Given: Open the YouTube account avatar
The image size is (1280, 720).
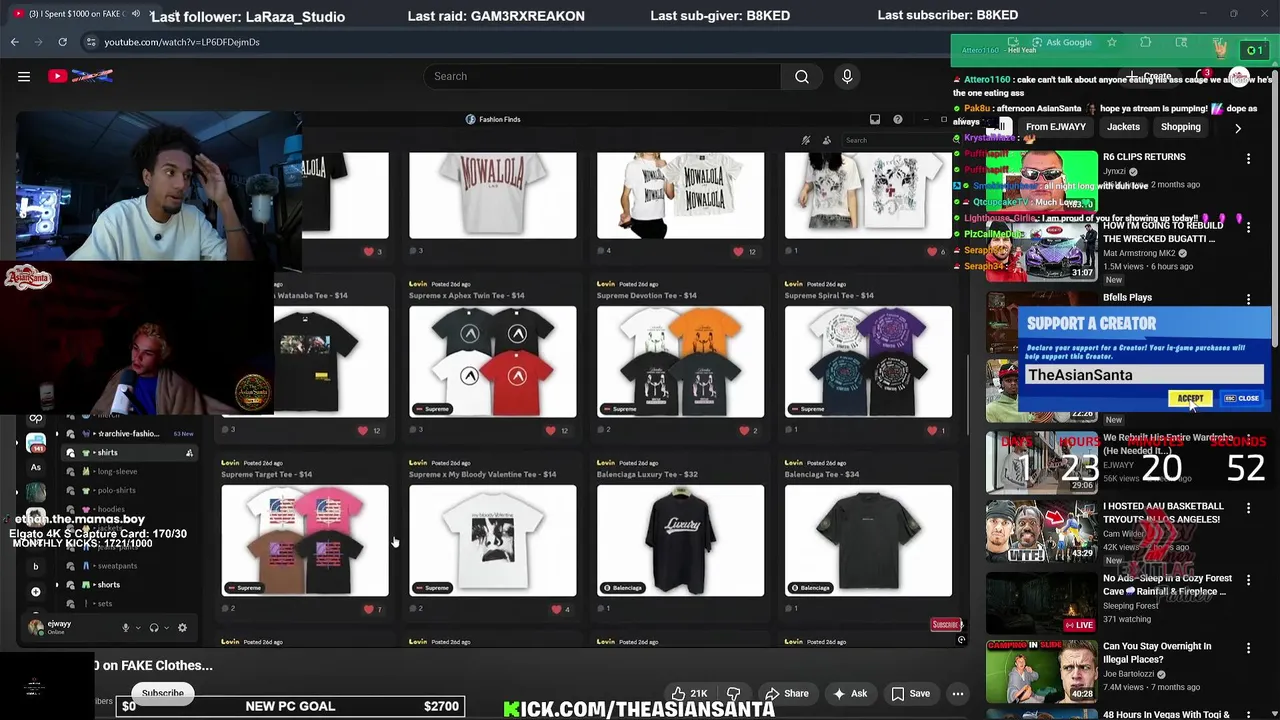Looking at the screenshot, I should (x=1240, y=77).
